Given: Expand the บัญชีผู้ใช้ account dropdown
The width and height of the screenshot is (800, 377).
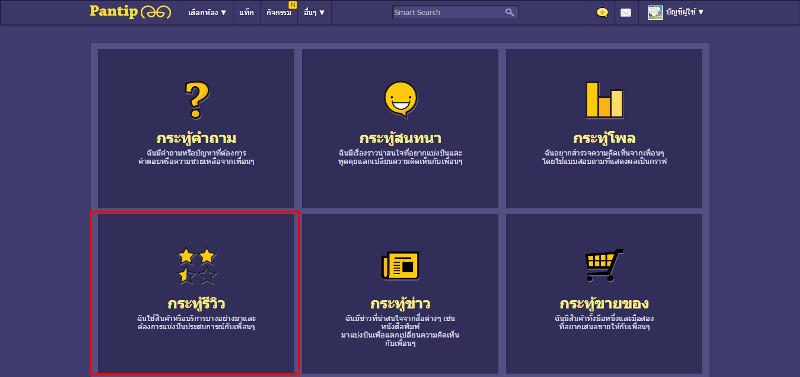Looking at the screenshot, I should [685, 12].
